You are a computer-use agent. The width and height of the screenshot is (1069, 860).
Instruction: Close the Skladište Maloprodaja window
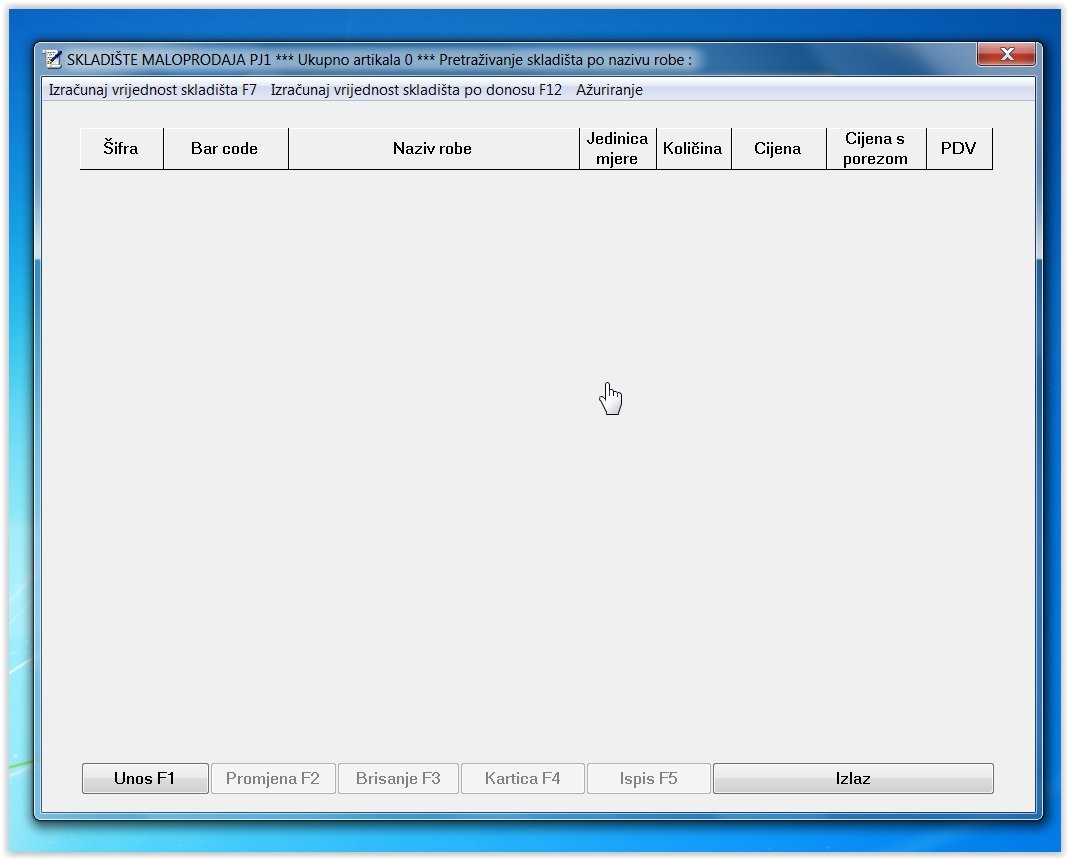tap(1007, 54)
